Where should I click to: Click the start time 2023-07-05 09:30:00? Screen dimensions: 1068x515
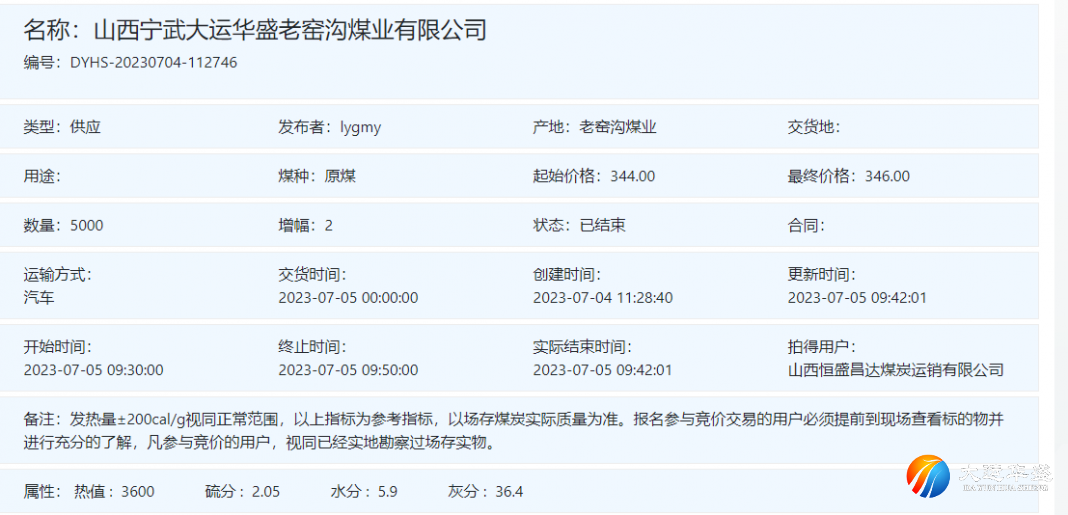pos(93,370)
